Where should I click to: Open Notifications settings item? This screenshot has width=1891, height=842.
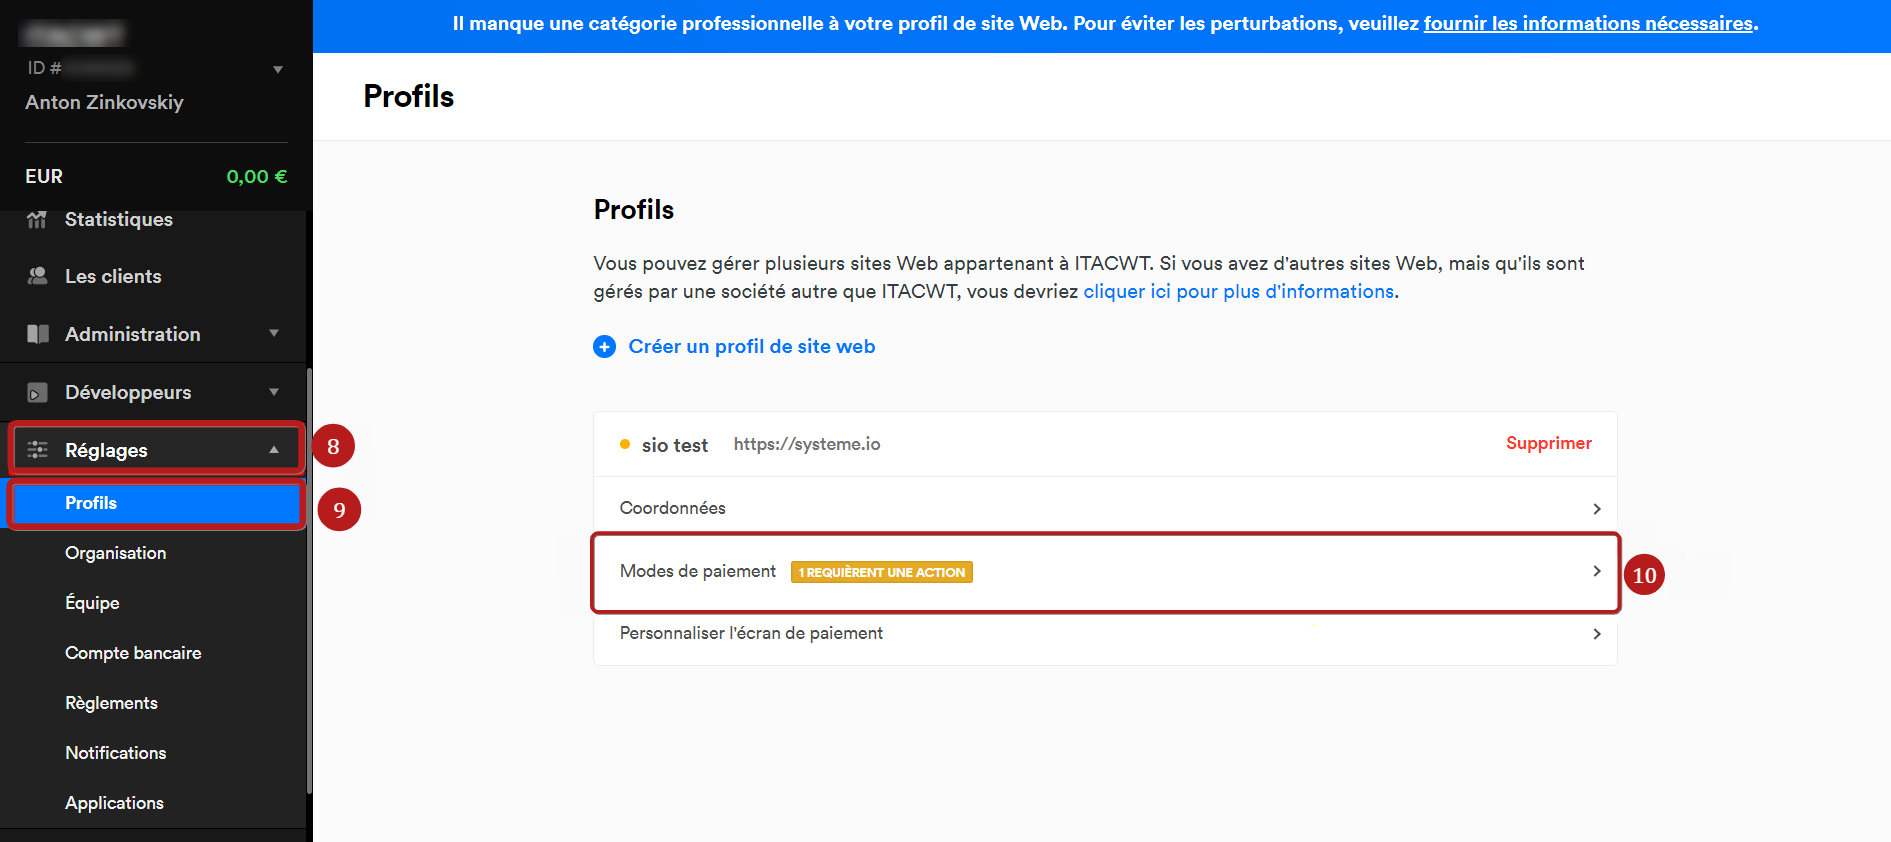point(116,753)
